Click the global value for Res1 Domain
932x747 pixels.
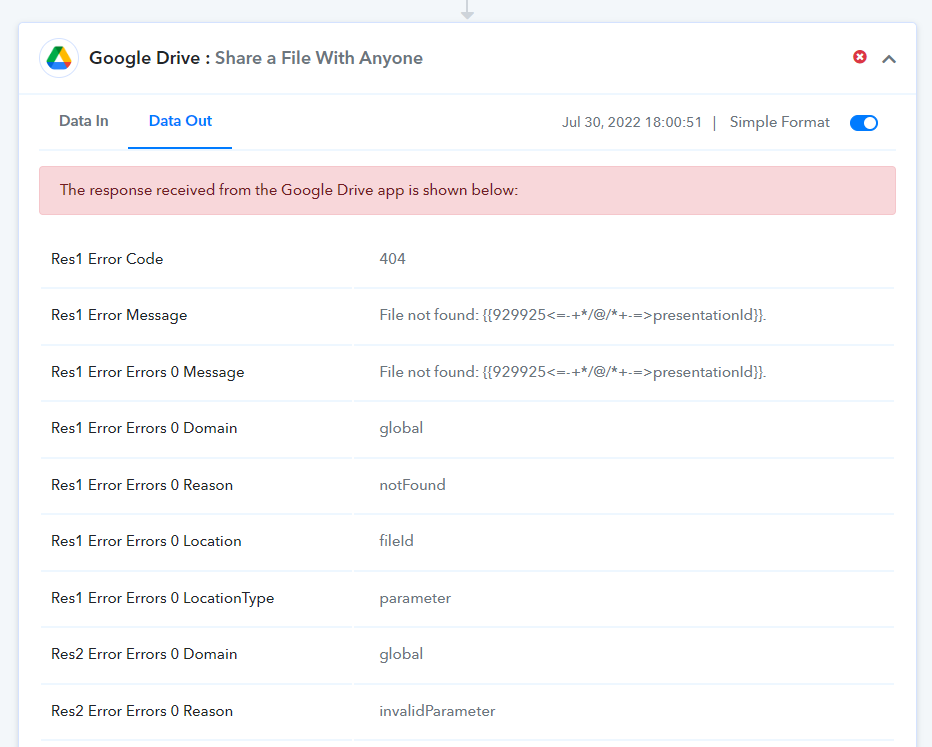pyautogui.click(x=401, y=428)
